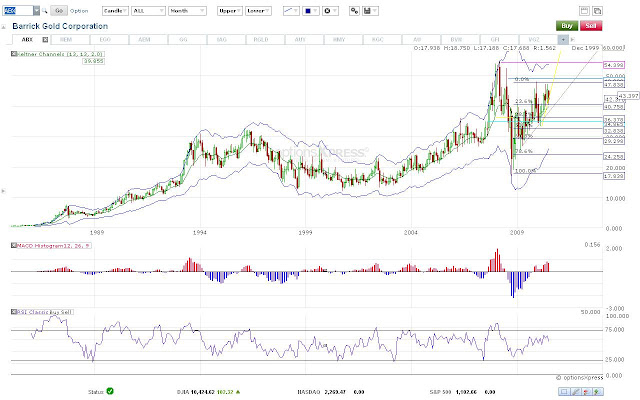
Task: Click the 39.955 Keltner value label
Action: pos(93,61)
